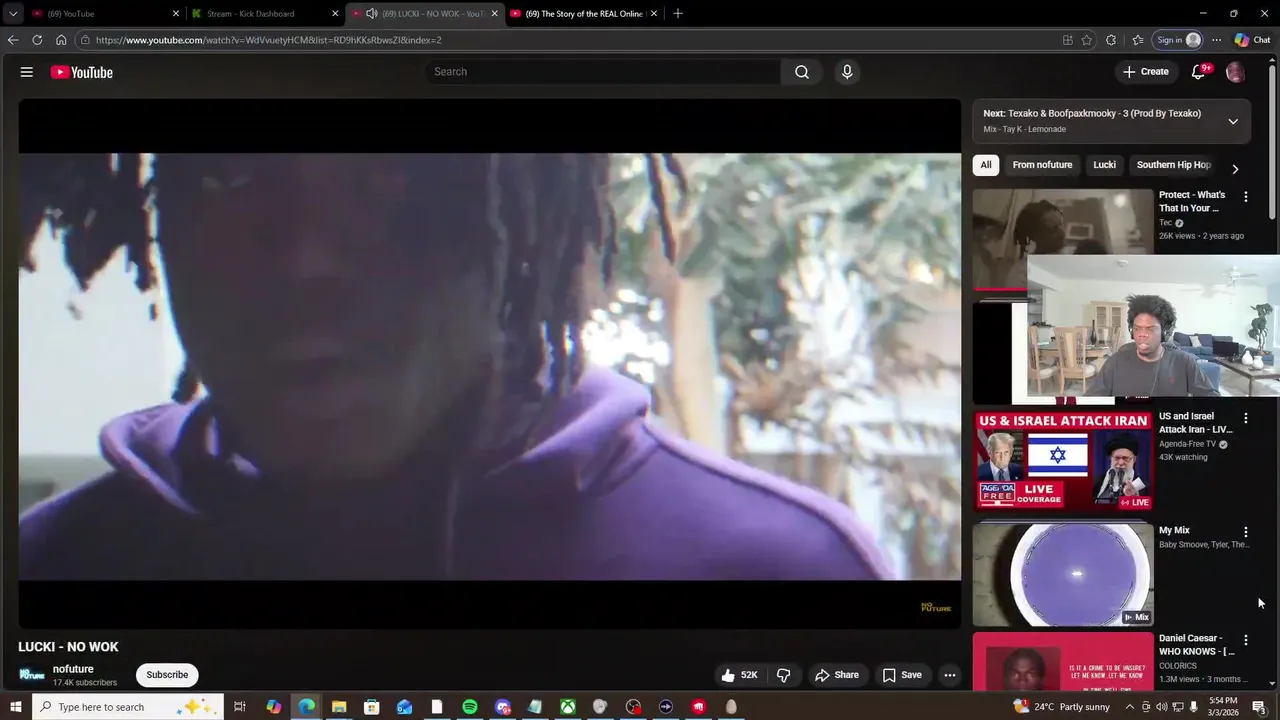The width and height of the screenshot is (1280, 720).
Task: Show hidden system tray icons
Action: [x=1130, y=707]
